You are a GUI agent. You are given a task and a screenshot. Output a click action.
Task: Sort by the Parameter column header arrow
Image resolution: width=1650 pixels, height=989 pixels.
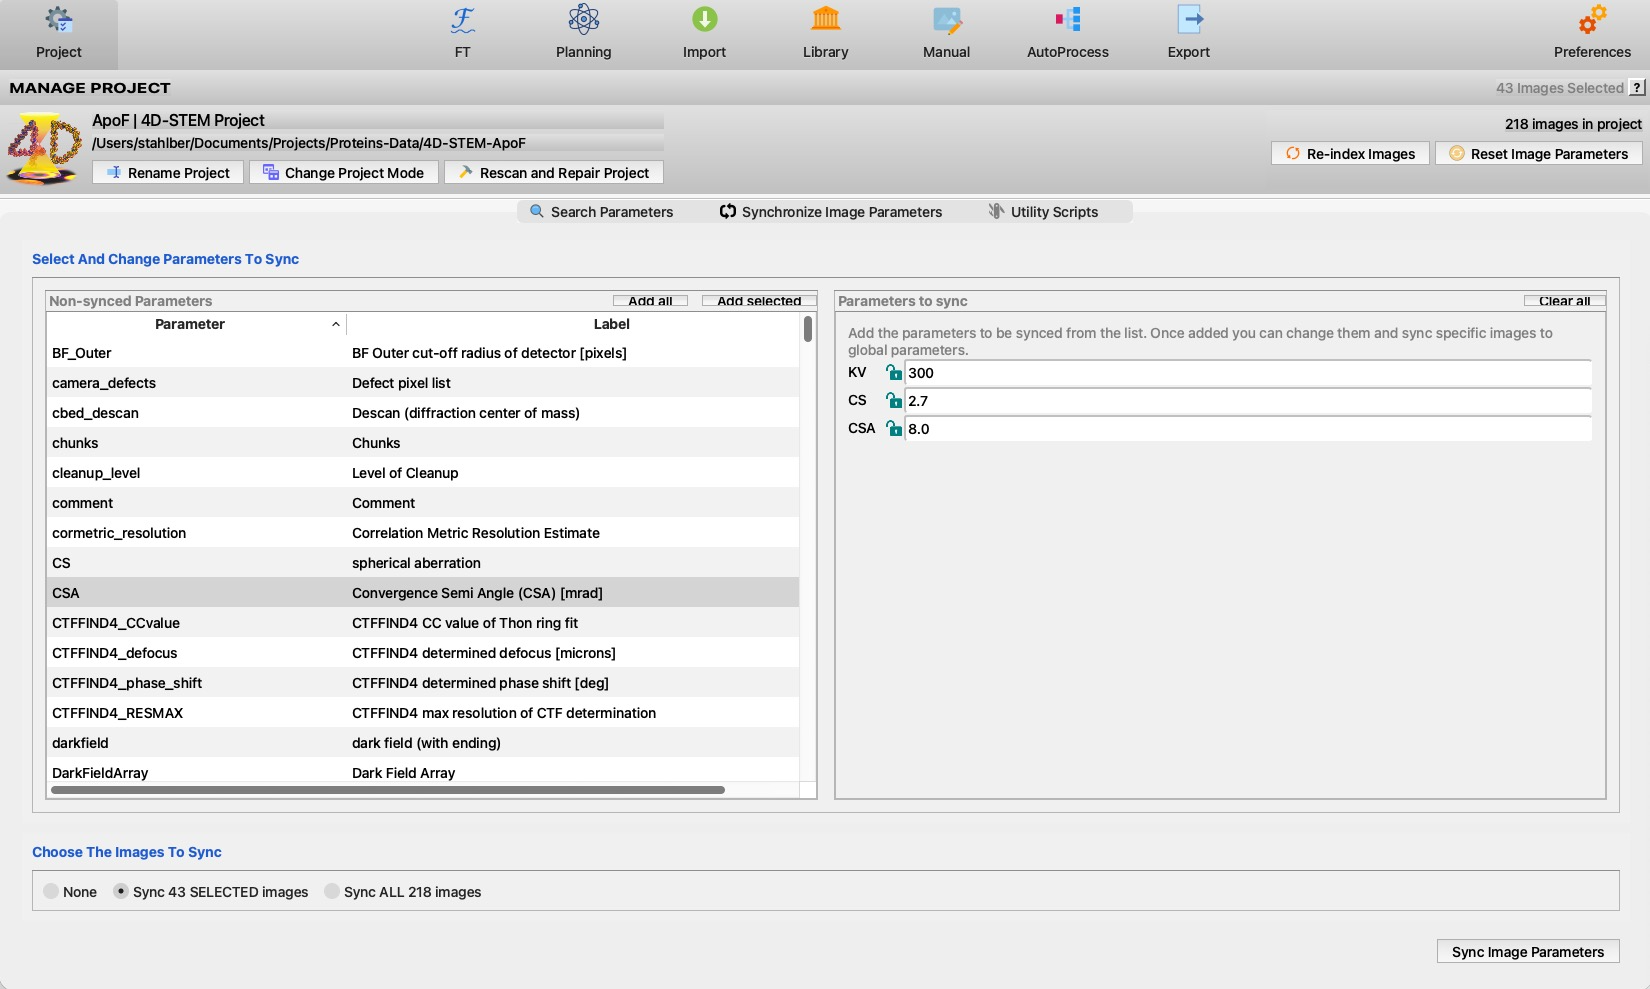pyautogui.click(x=335, y=325)
